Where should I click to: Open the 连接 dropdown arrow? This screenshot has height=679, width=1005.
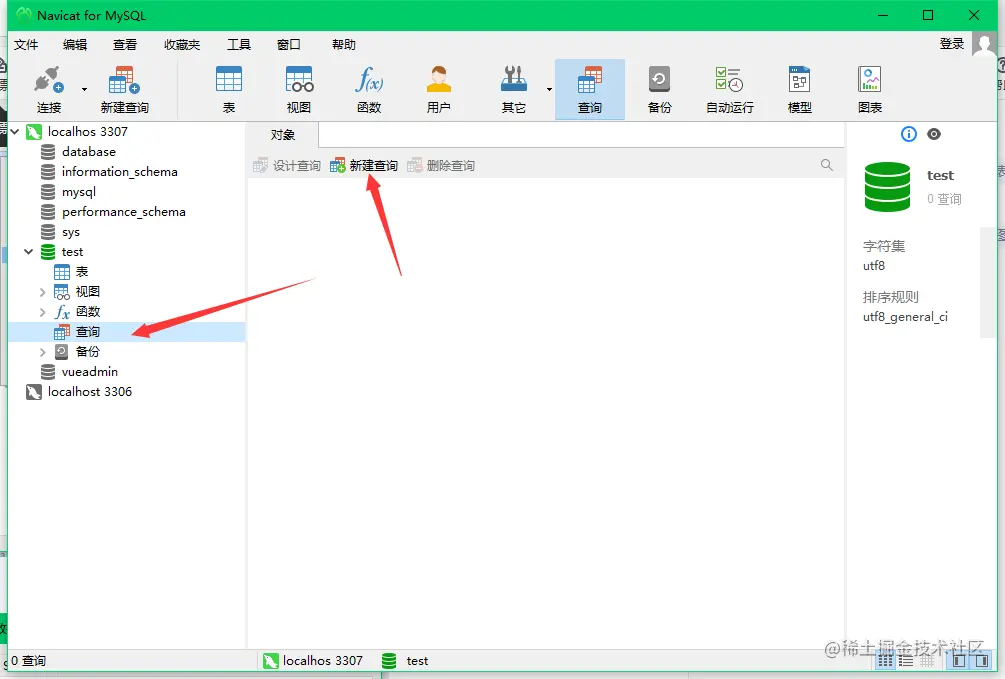[85, 89]
